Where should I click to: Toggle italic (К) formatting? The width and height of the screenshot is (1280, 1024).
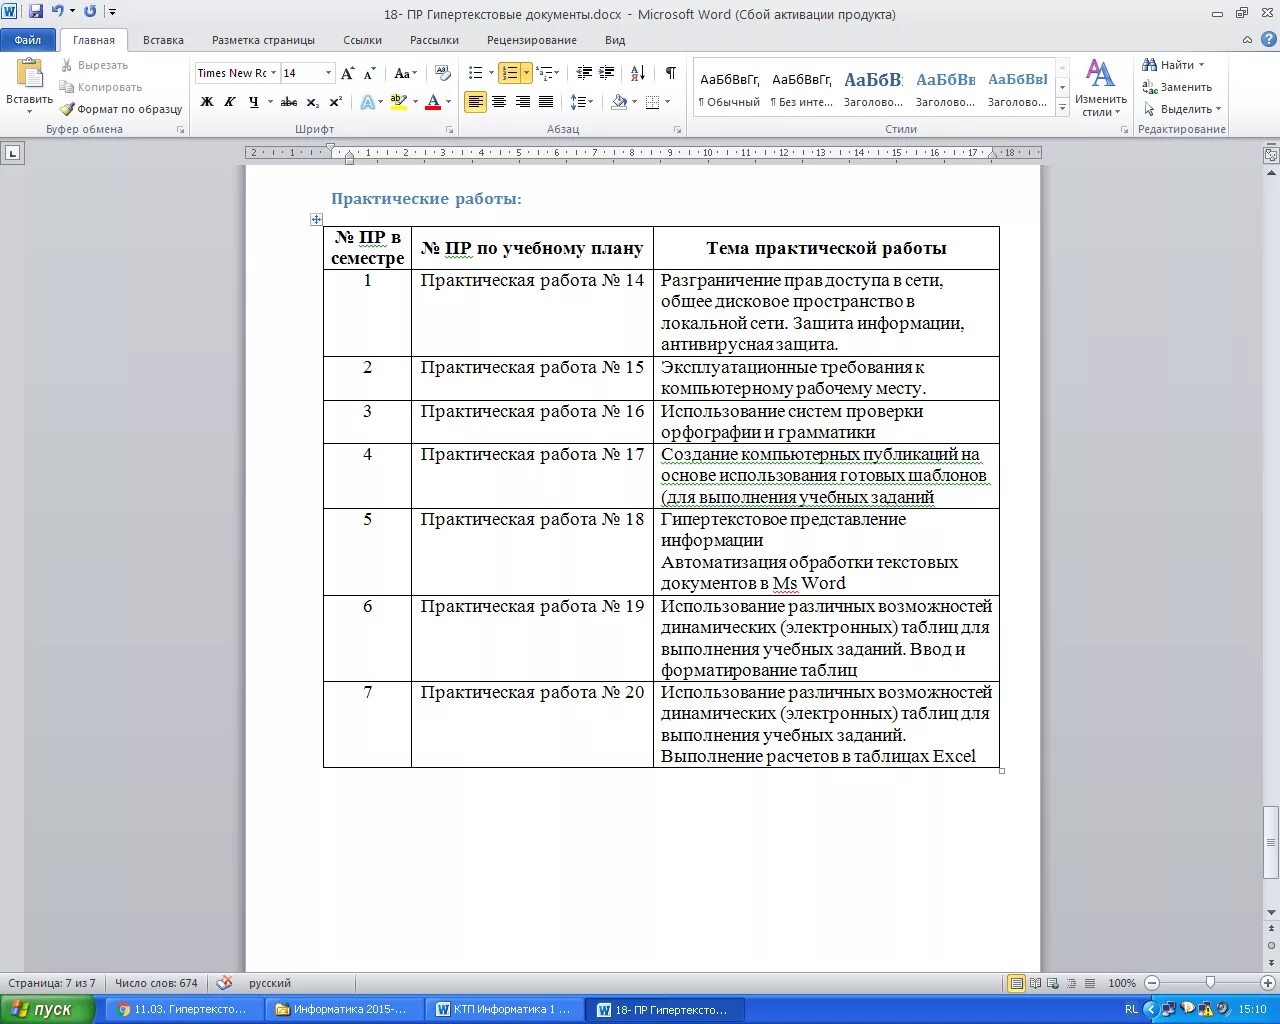(x=230, y=102)
